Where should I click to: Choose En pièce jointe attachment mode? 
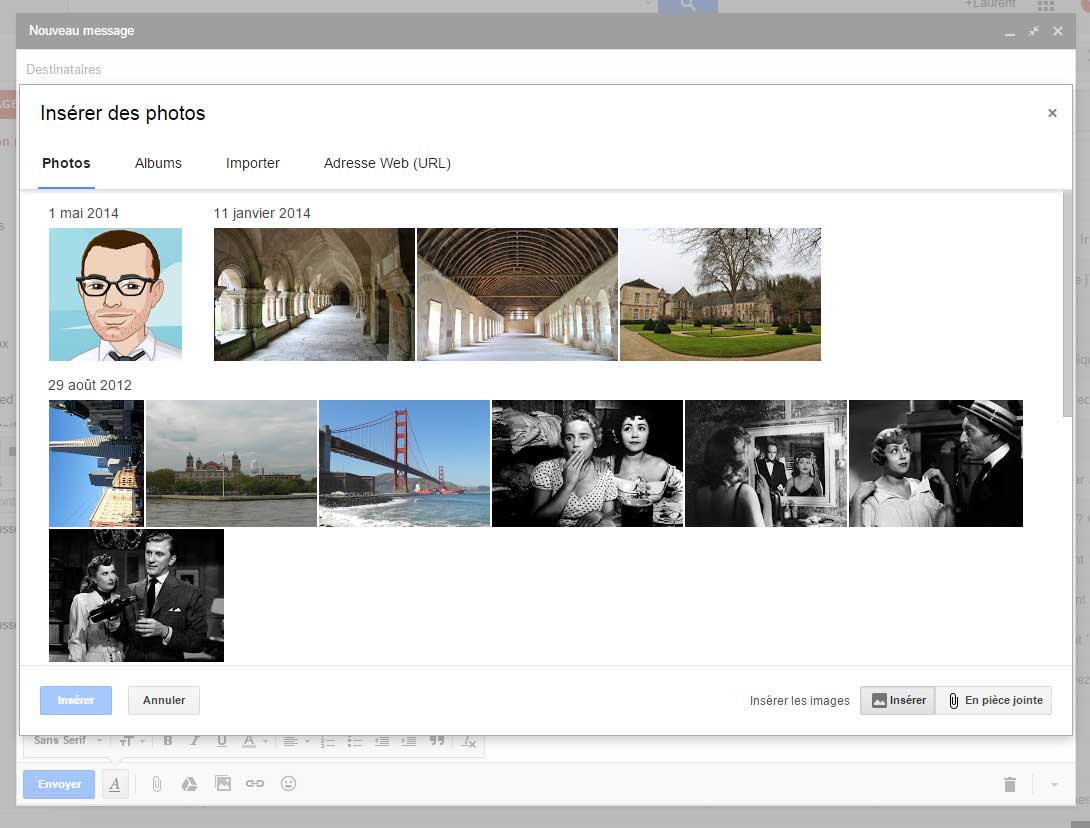pyautogui.click(x=994, y=700)
